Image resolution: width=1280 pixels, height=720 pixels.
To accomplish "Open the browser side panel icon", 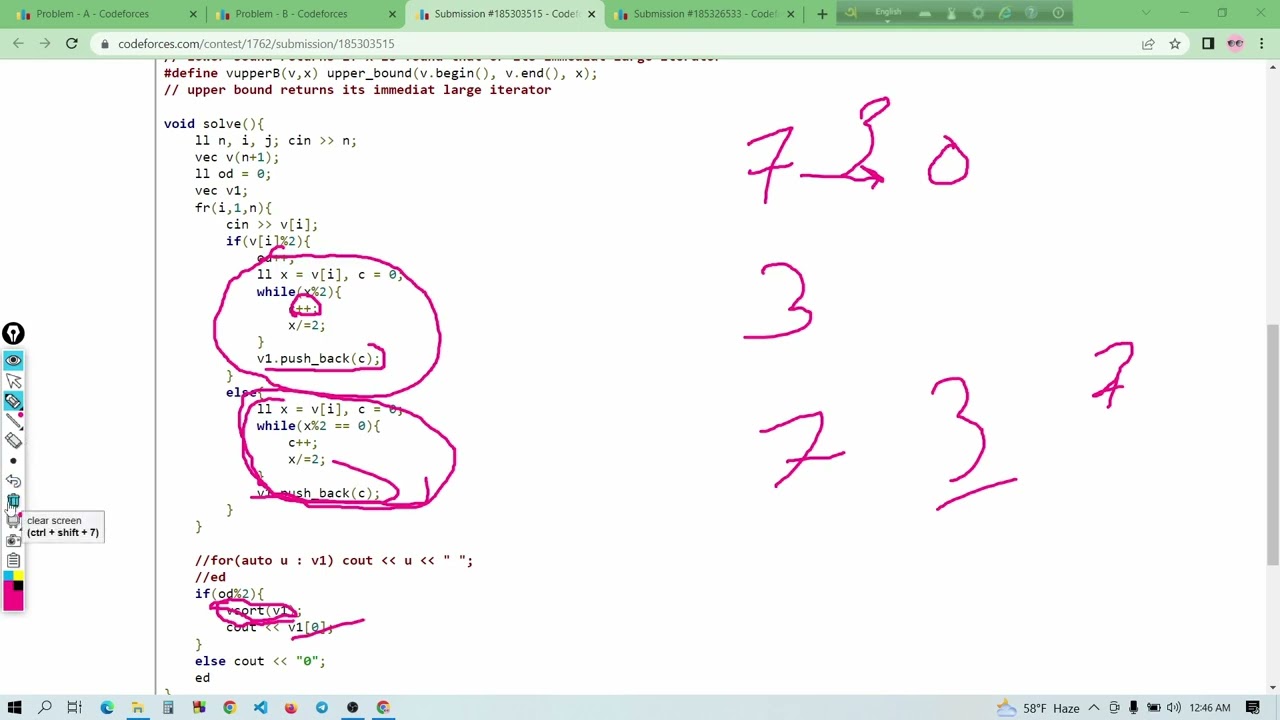I will [1208, 44].
